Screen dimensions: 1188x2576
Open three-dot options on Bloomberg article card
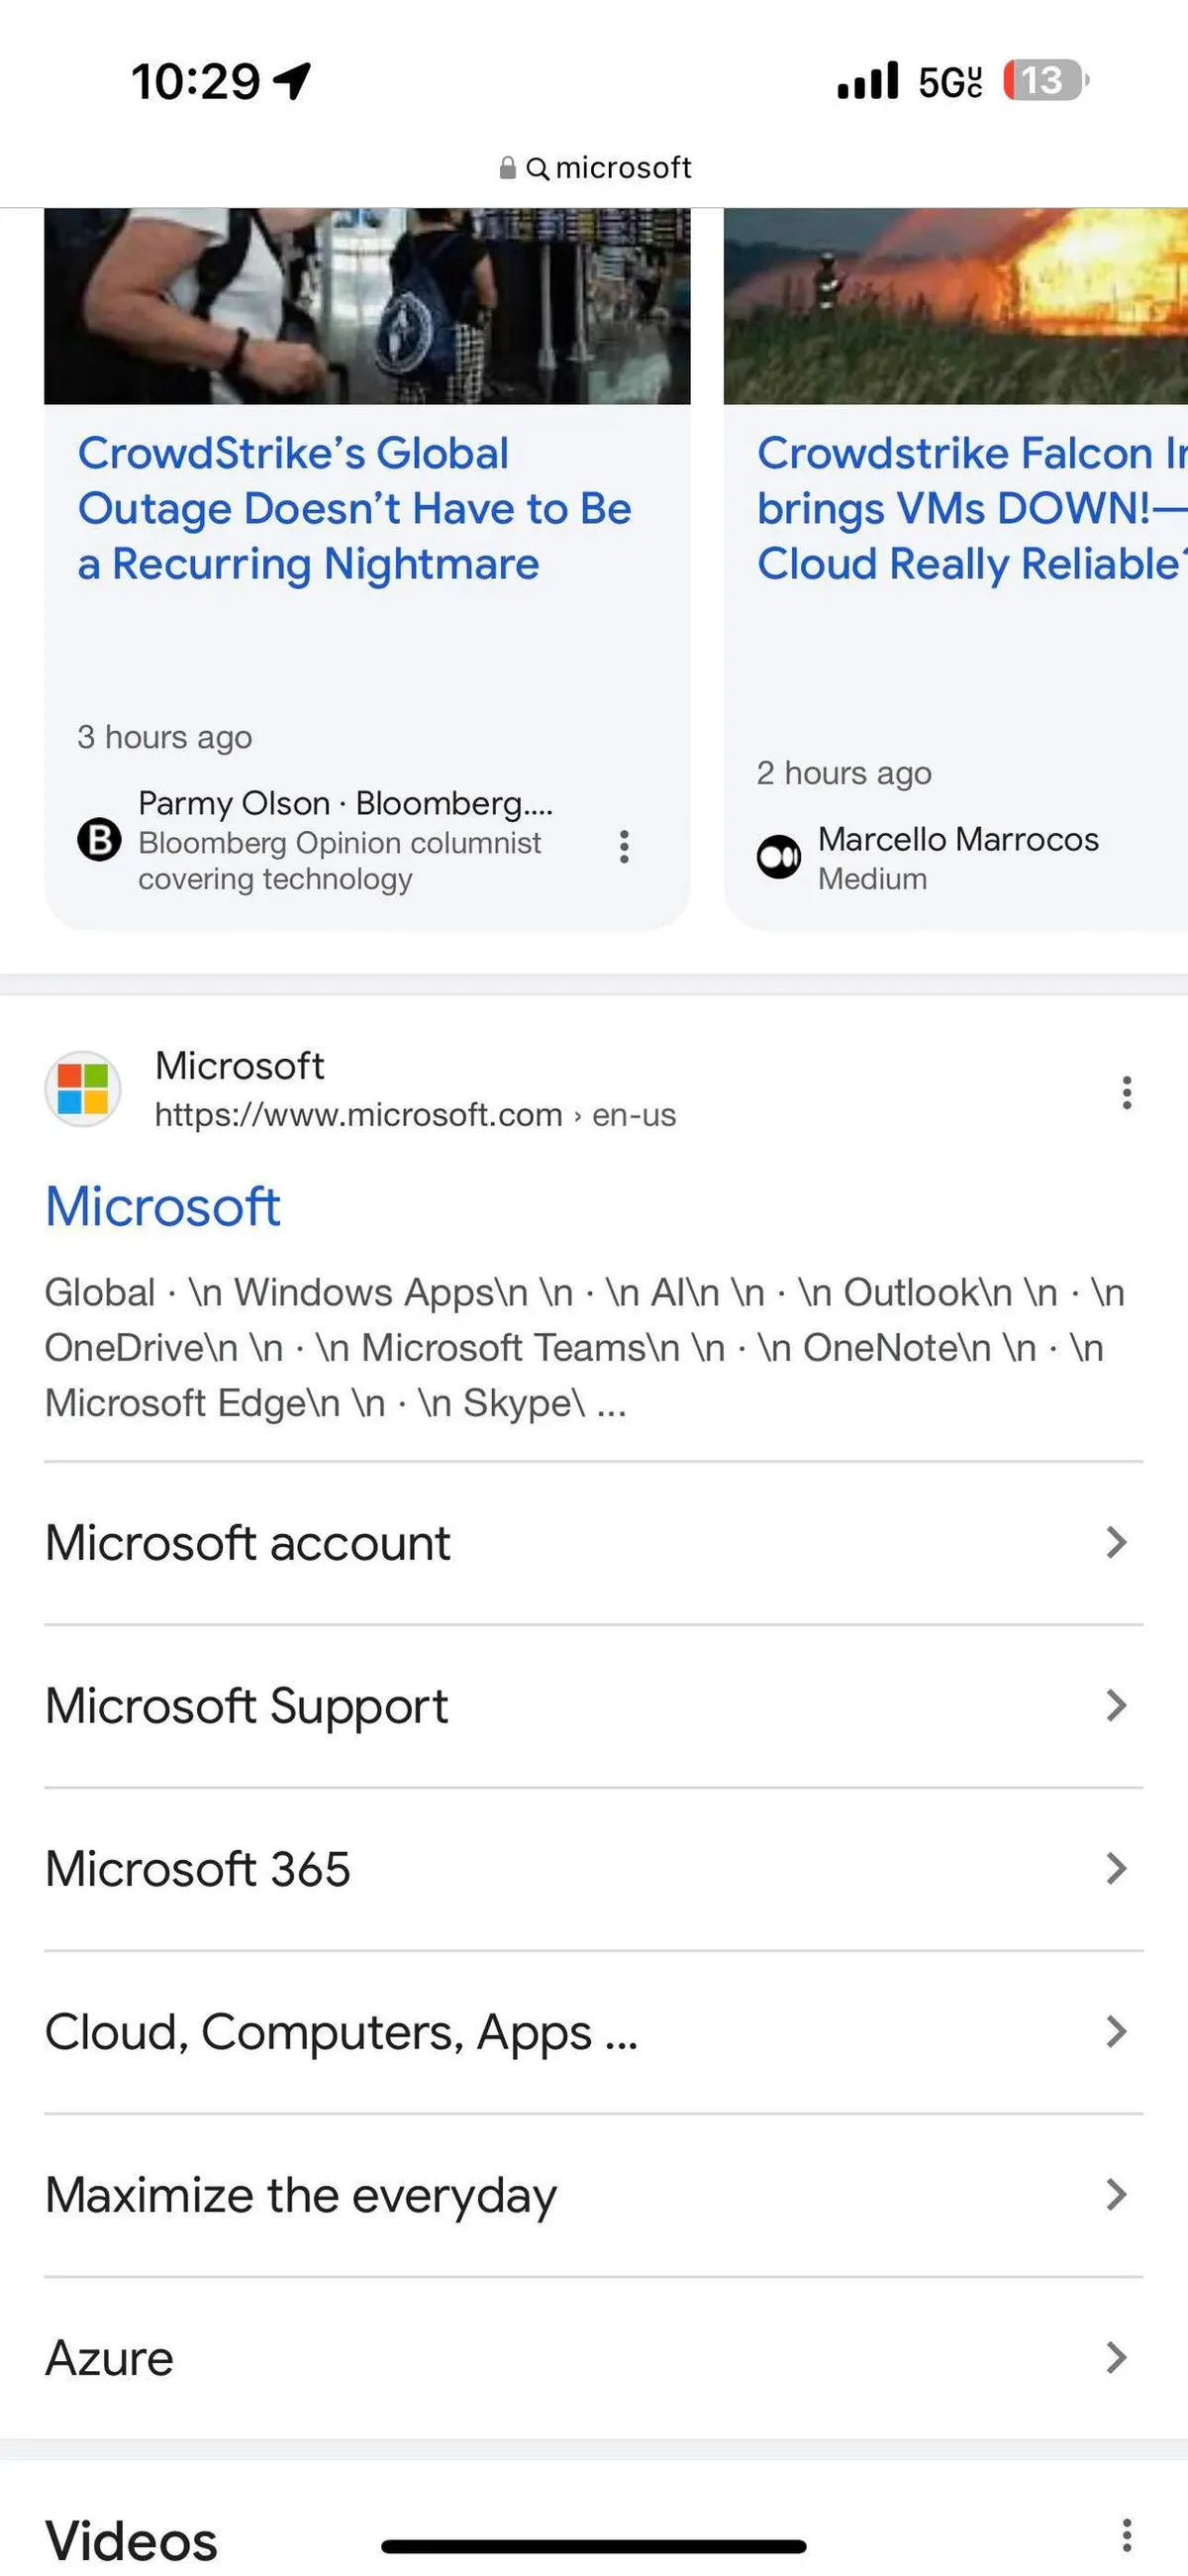[624, 847]
